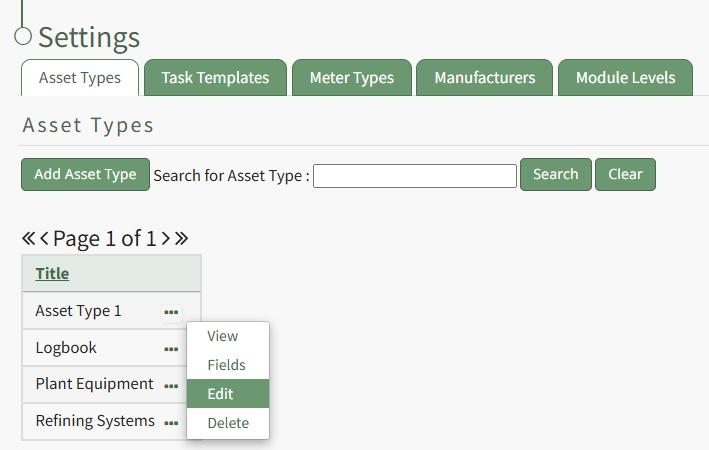This screenshot has width=709, height=450.
Task: Open the ellipsis menu for Plant Equipment
Action: (171, 386)
